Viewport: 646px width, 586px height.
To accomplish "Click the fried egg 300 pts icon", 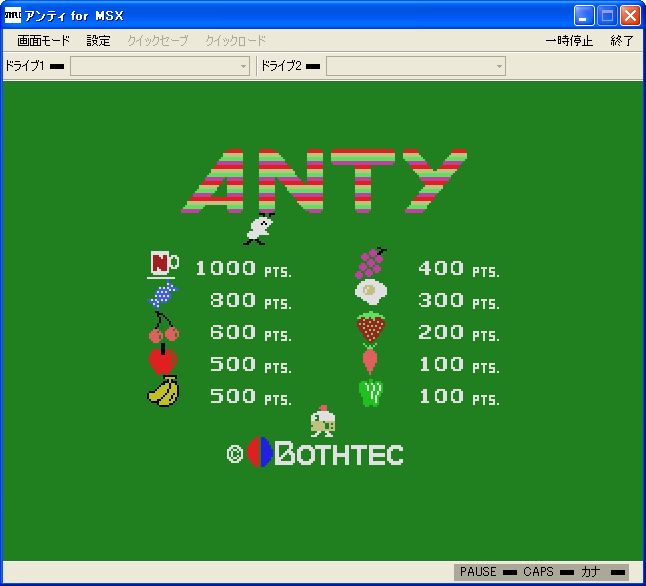I will (x=371, y=292).
